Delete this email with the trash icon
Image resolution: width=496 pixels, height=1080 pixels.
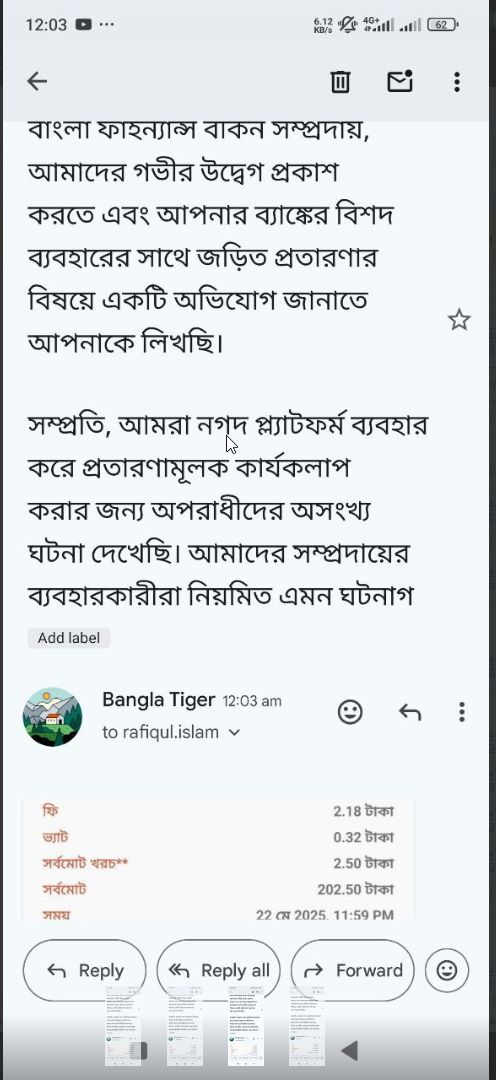[340, 82]
